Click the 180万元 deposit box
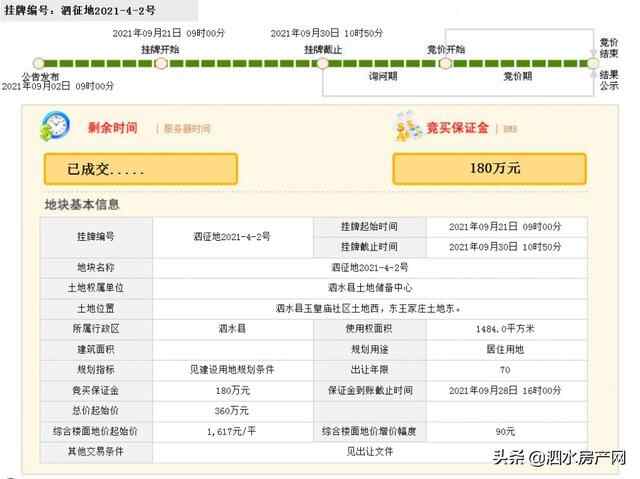Image resolution: width=640 pixels, height=479 pixels. tap(489, 168)
